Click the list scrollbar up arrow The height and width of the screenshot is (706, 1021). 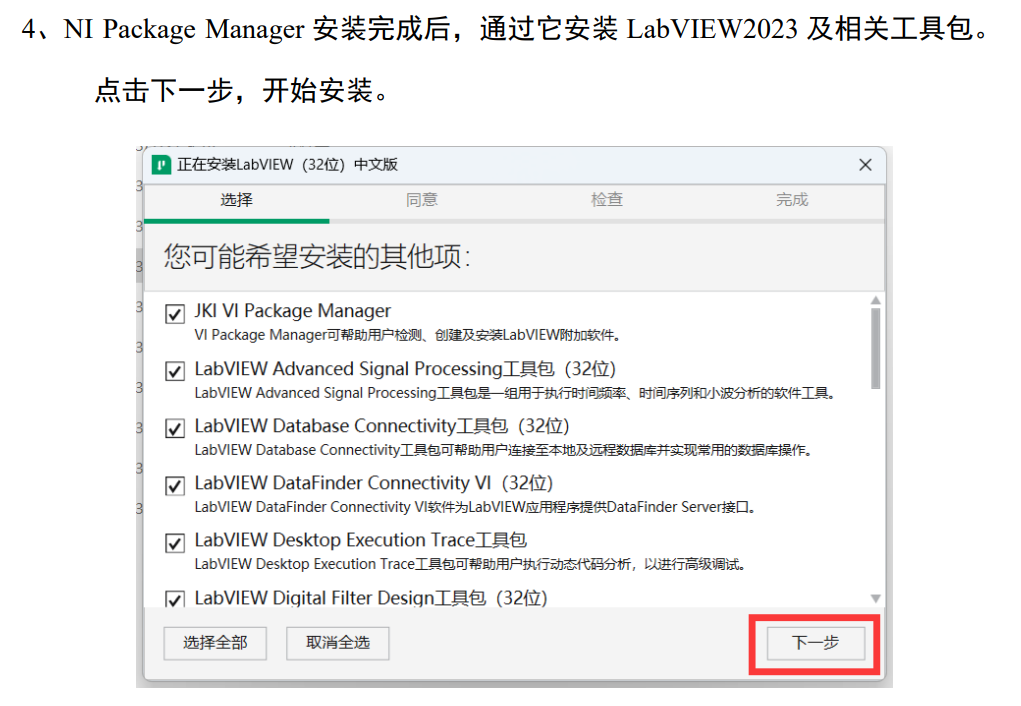[x=876, y=300]
